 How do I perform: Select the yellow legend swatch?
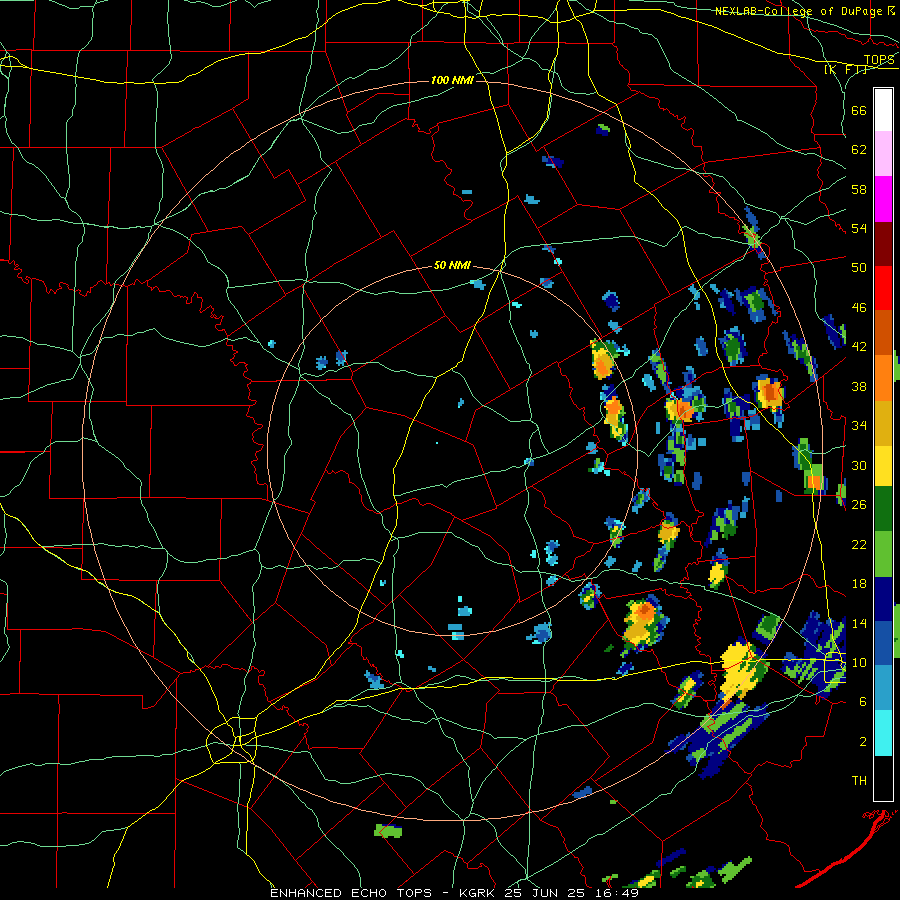coord(883,465)
